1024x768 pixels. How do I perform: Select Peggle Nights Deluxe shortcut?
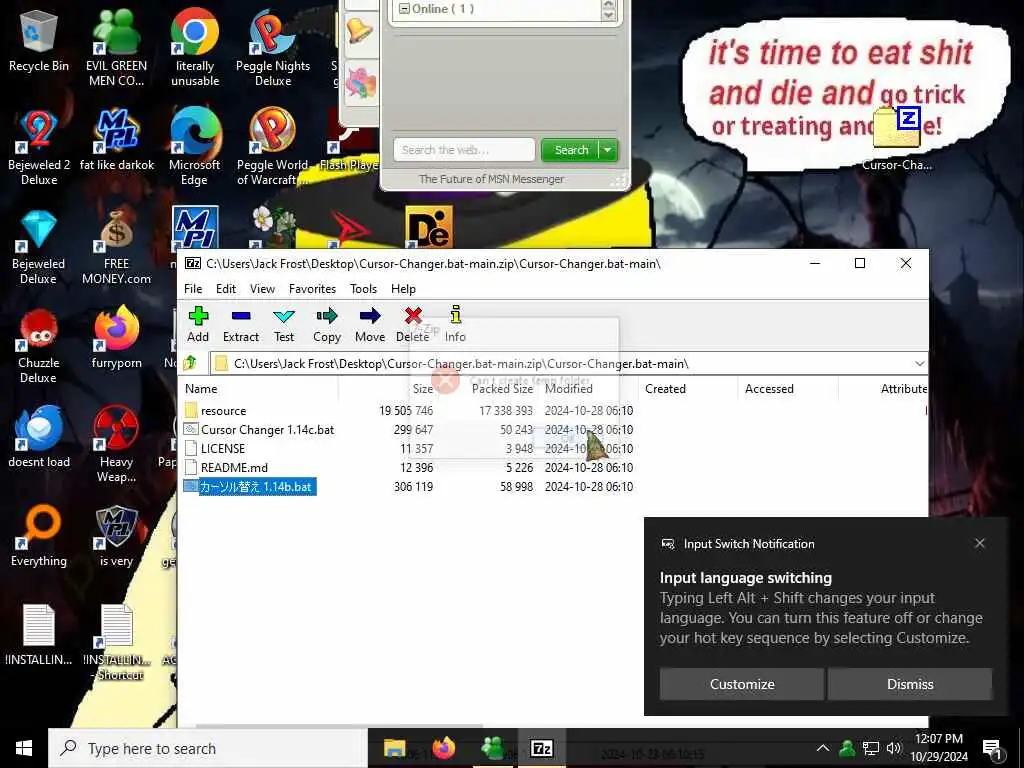point(272,47)
